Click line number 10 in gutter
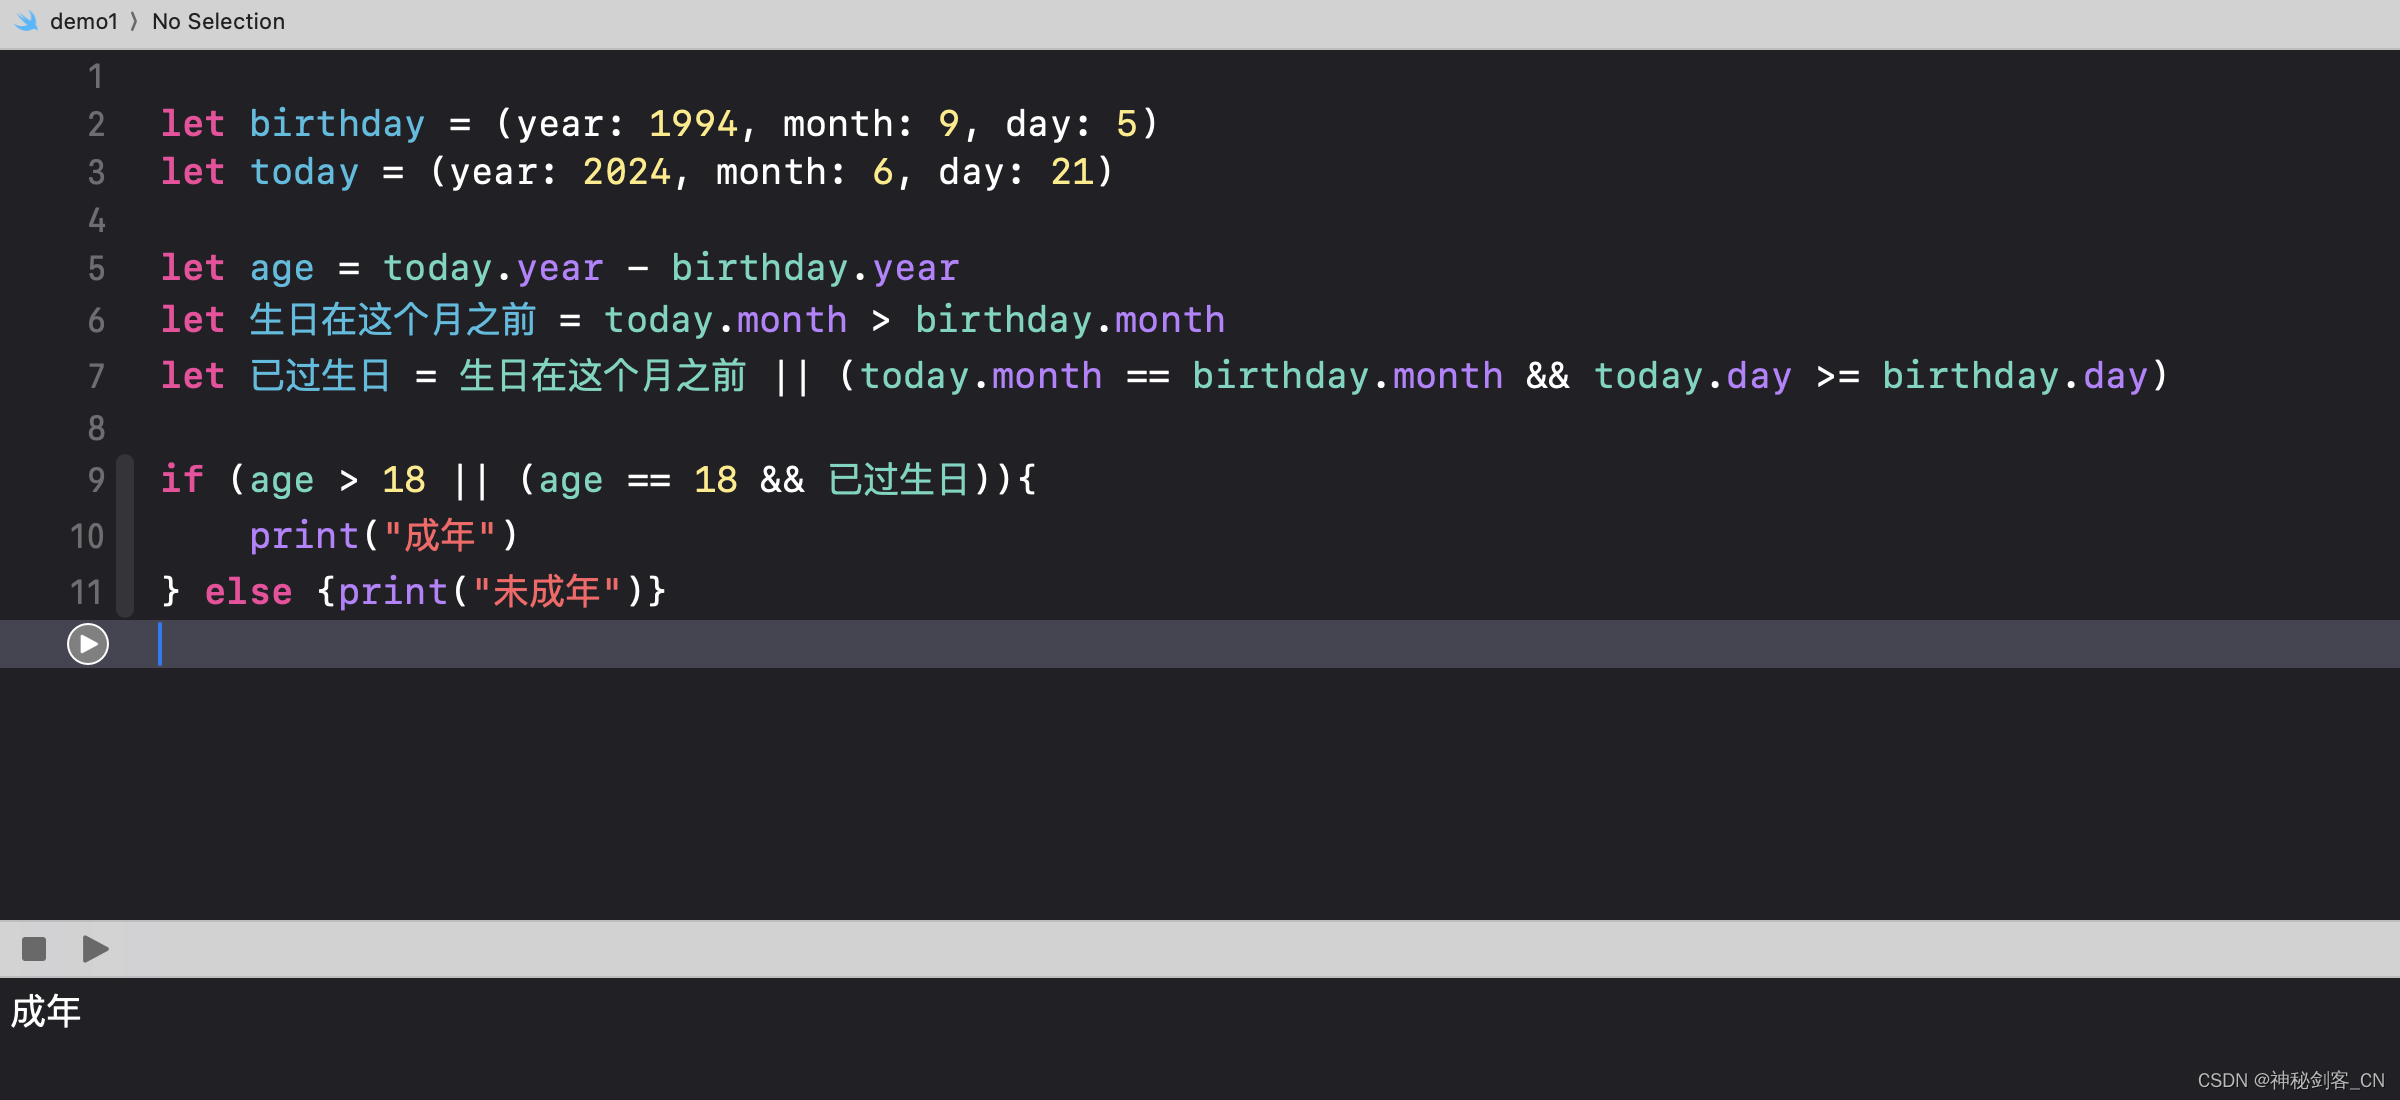The image size is (2400, 1100). [x=88, y=536]
